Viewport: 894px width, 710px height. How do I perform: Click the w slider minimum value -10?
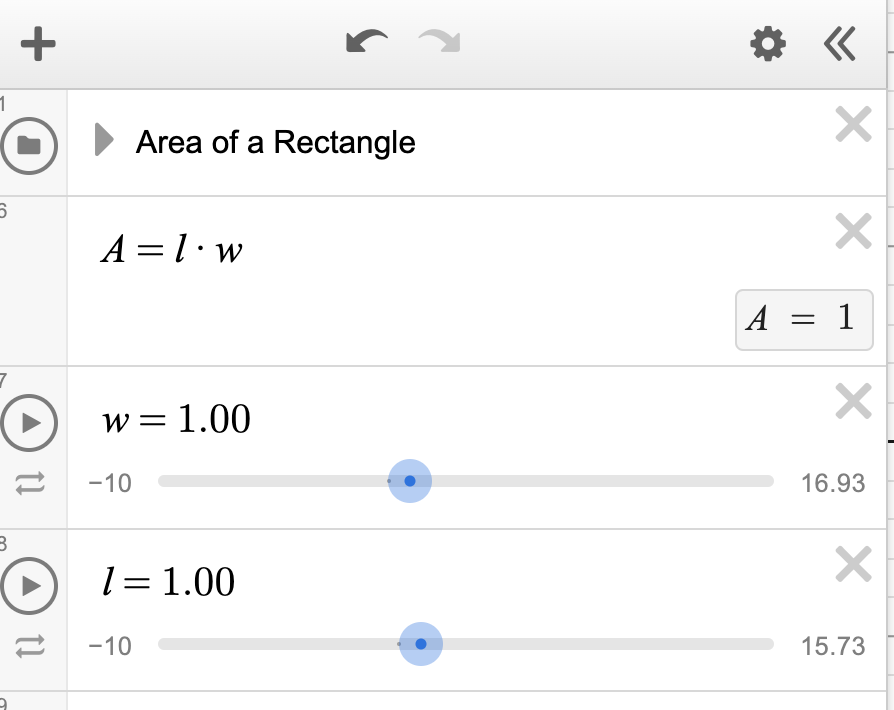click(x=109, y=484)
